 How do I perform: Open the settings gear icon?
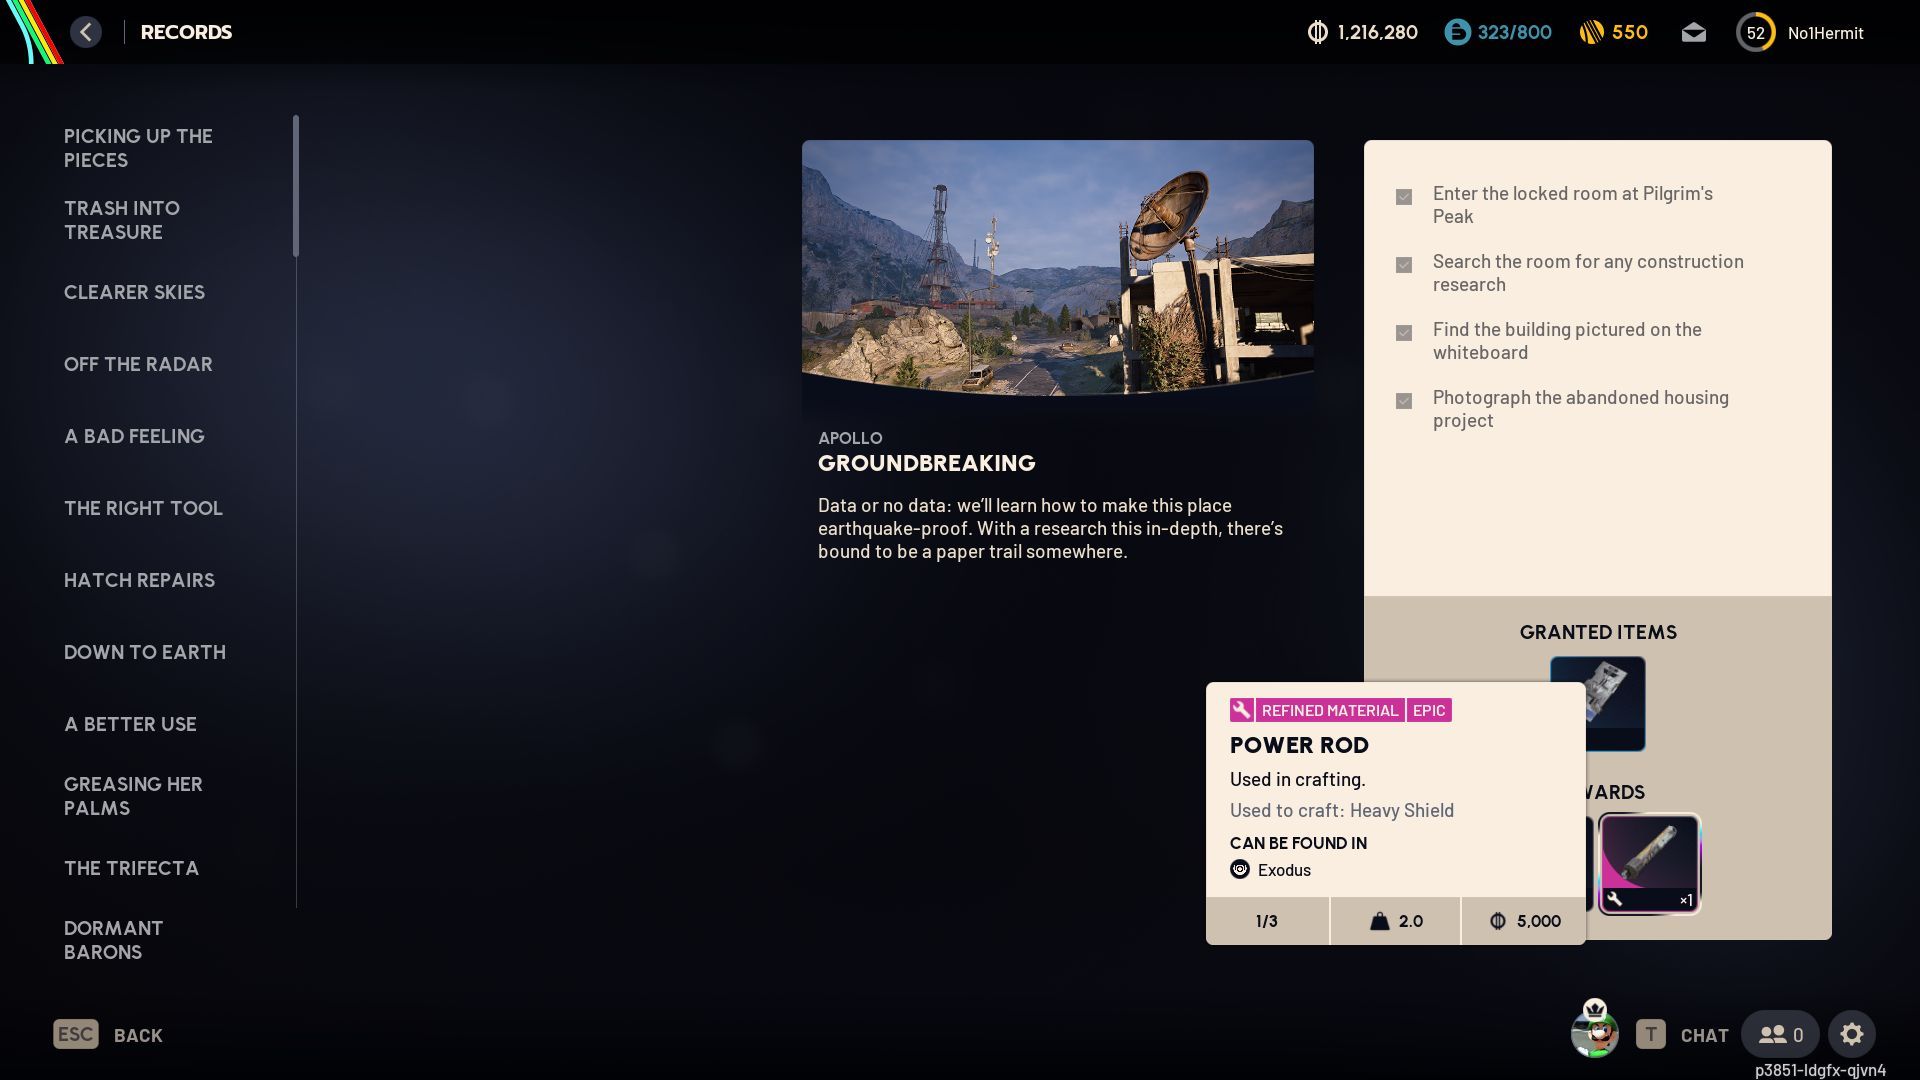(x=1851, y=1034)
